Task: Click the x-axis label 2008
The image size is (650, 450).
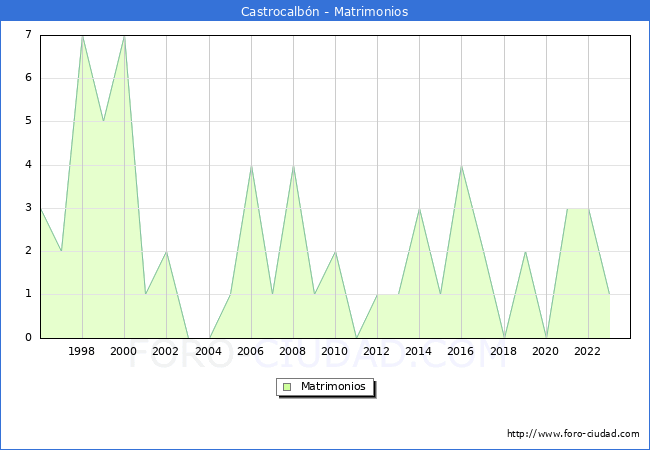Action: pos(293,351)
